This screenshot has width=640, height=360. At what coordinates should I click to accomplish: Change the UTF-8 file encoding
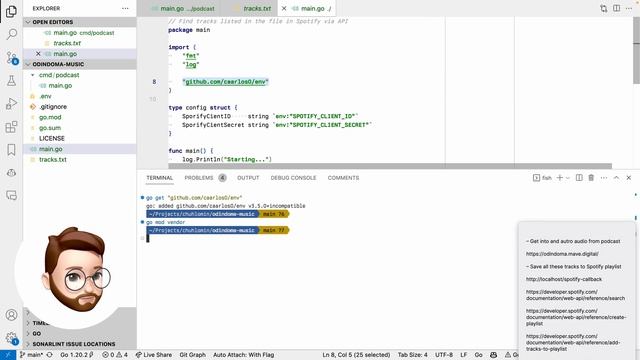coord(444,355)
